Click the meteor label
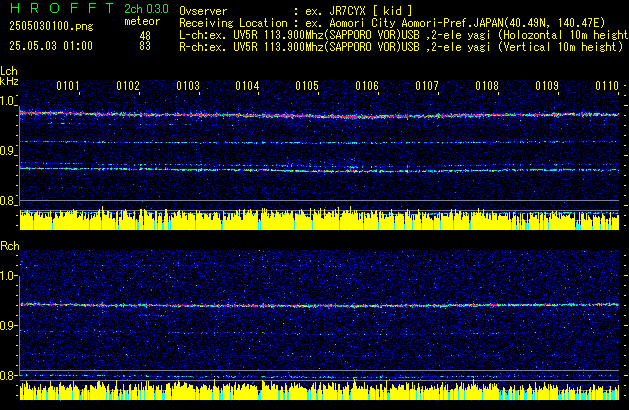 tap(142, 21)
